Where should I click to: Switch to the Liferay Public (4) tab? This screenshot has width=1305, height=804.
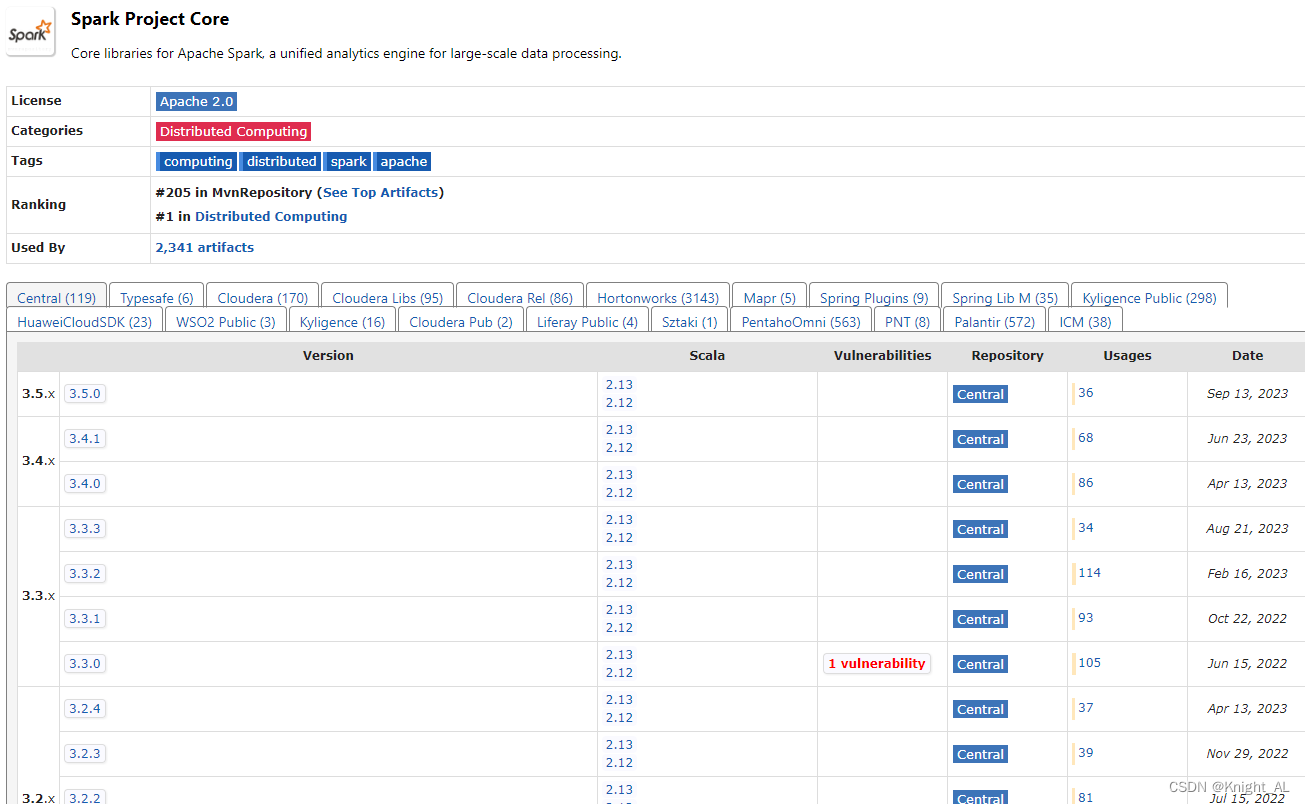587,322
